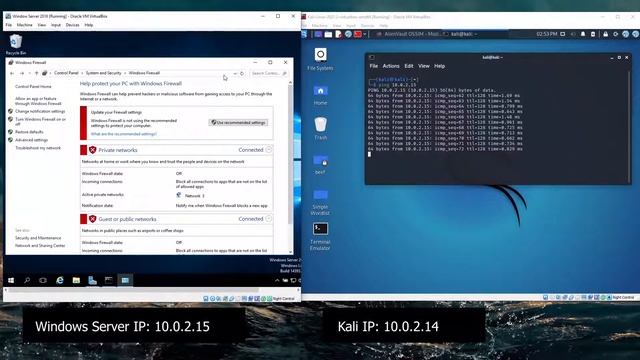Switch to Command Prompt on Windows taskbar
640x360 pixels.
point(109,280)
